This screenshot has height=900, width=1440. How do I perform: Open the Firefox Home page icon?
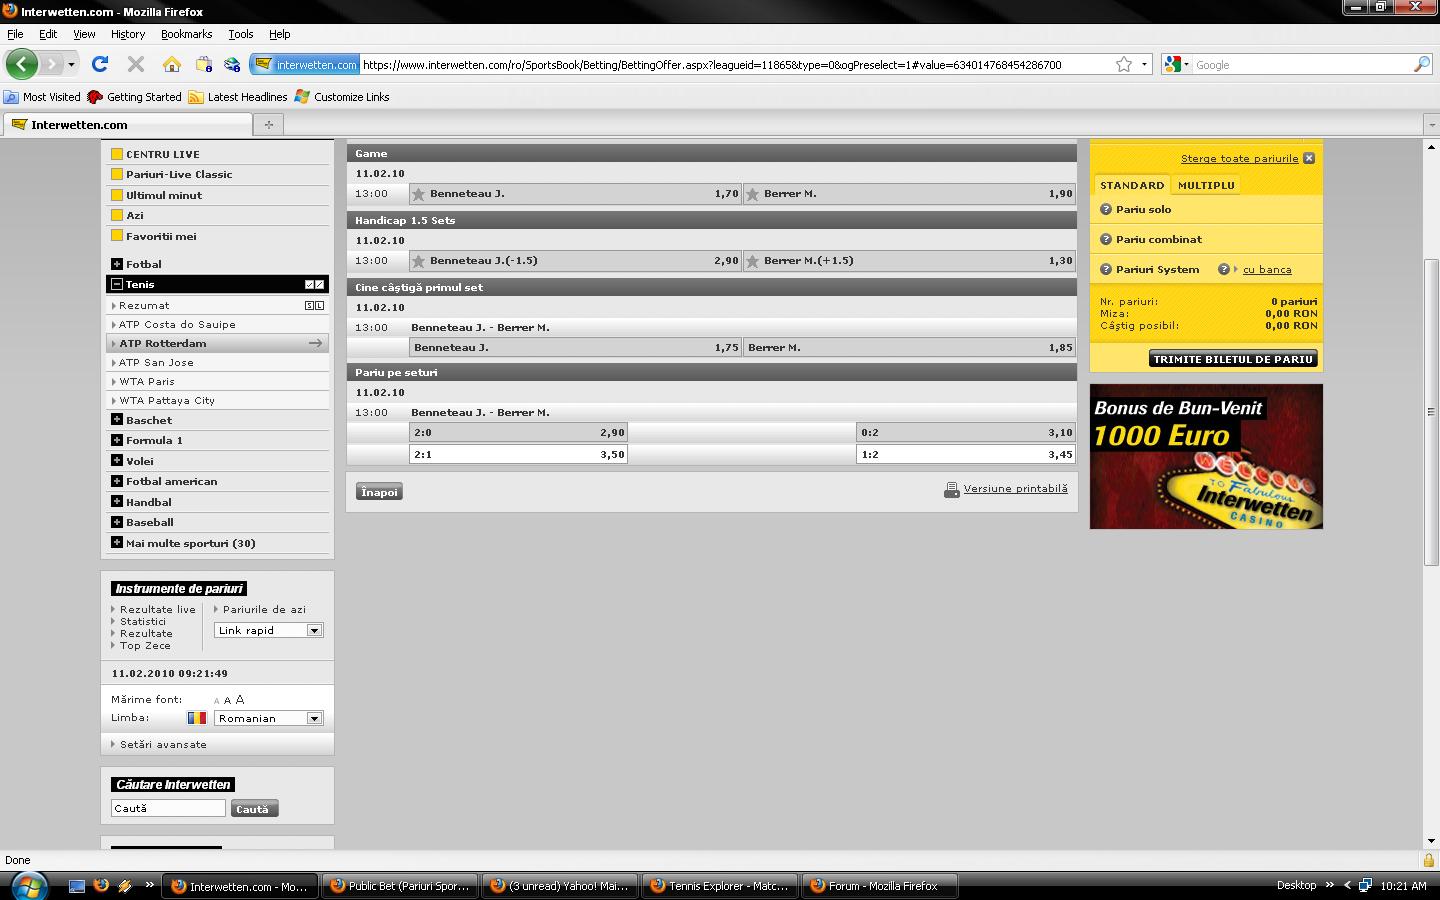point(172,64)
